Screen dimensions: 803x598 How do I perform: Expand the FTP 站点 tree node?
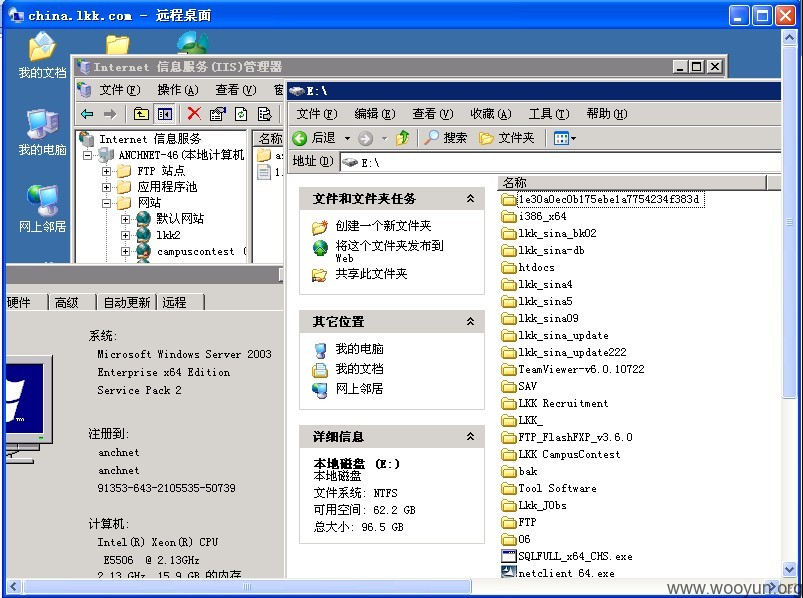point(107,171)
